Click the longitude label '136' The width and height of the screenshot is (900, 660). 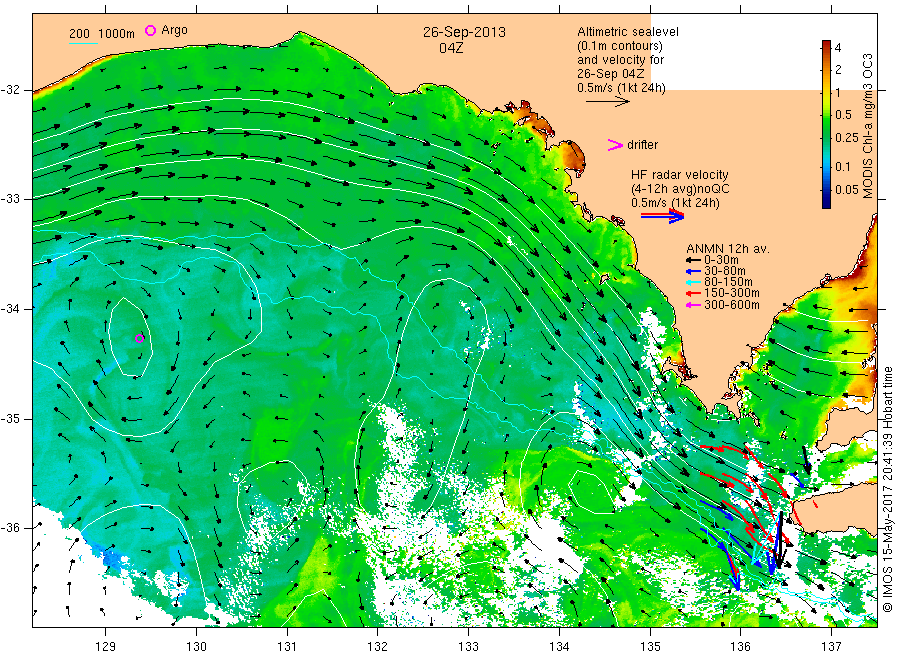coord(740,647)
